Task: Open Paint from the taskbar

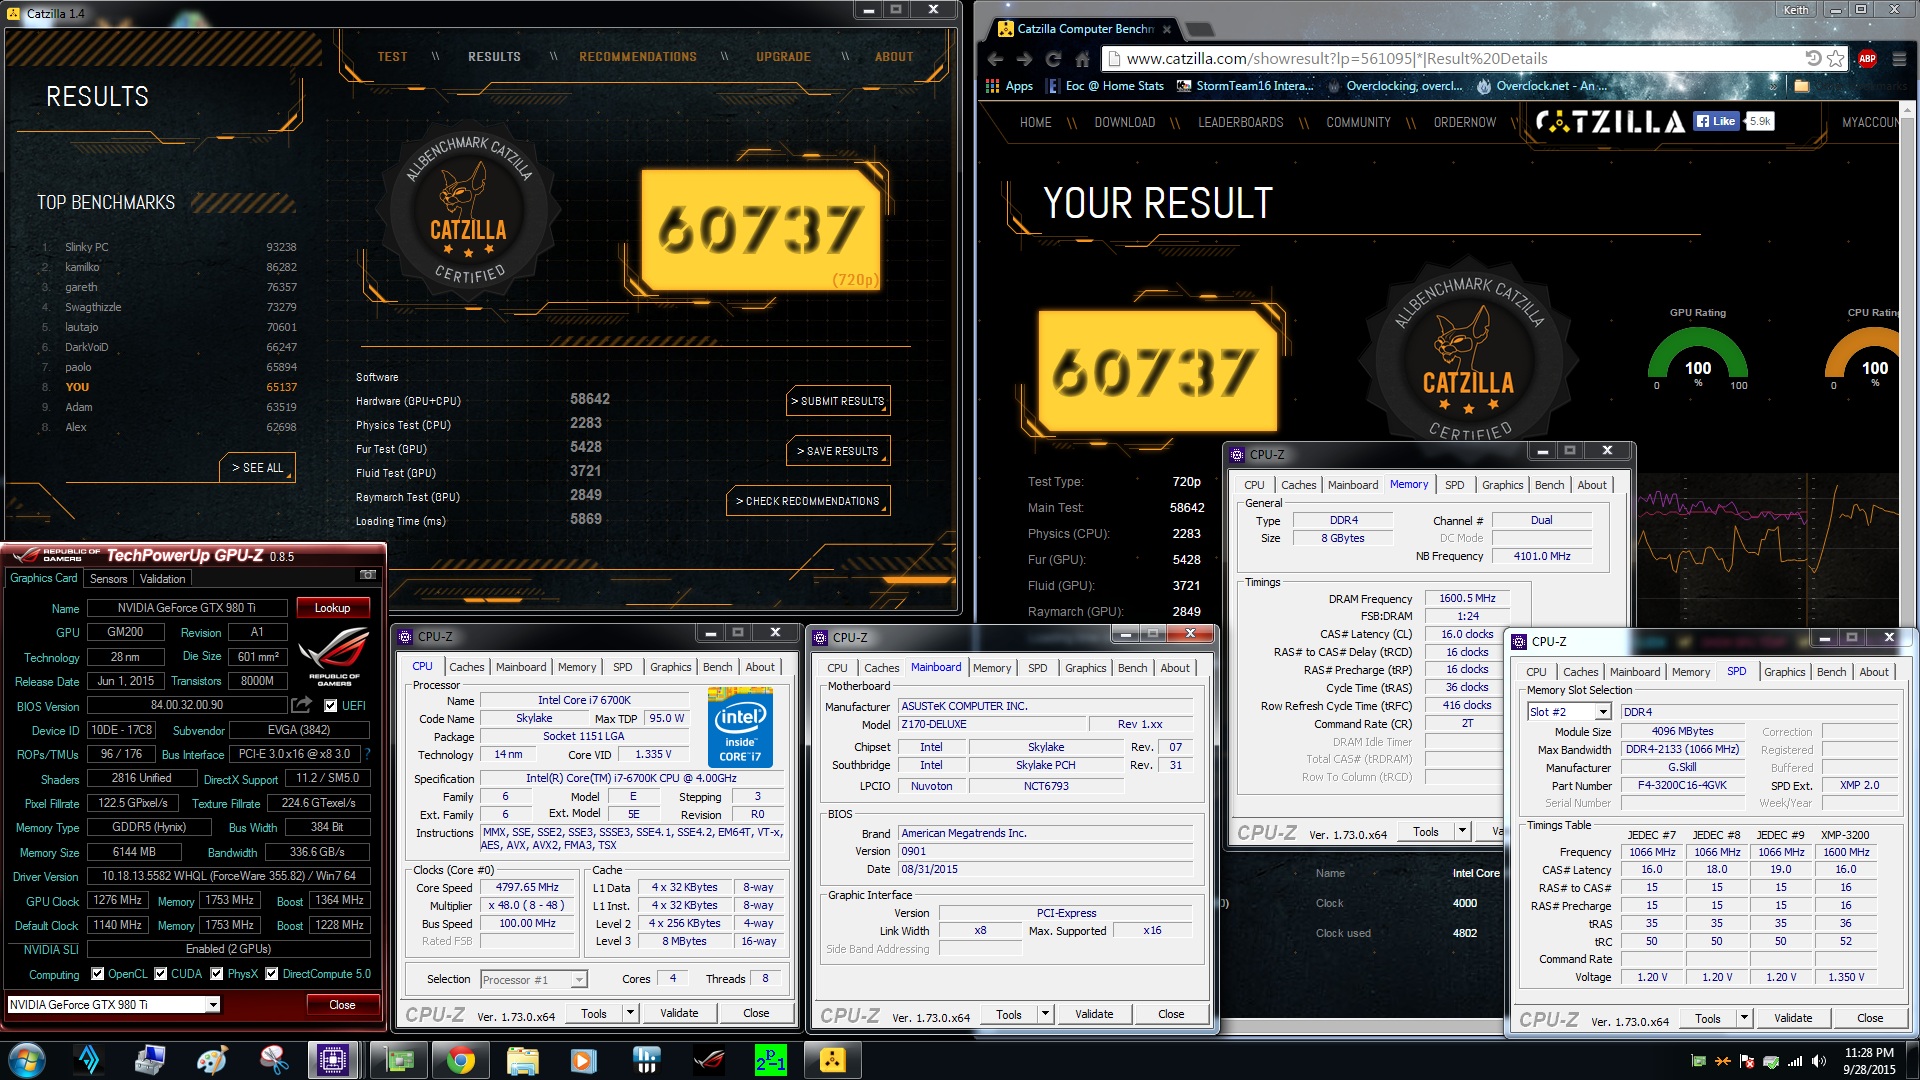Action: [211, 1060]
